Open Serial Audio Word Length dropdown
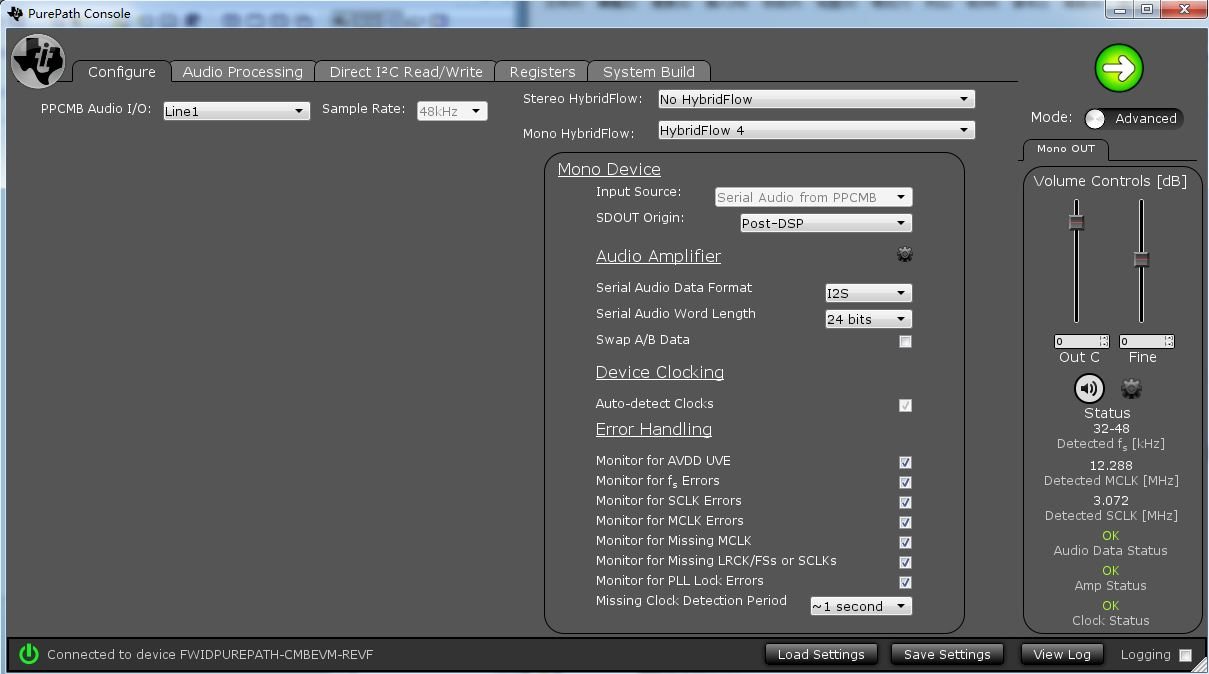The width and height of the screenshot is (1209, 674). click(x=868, y=319)
